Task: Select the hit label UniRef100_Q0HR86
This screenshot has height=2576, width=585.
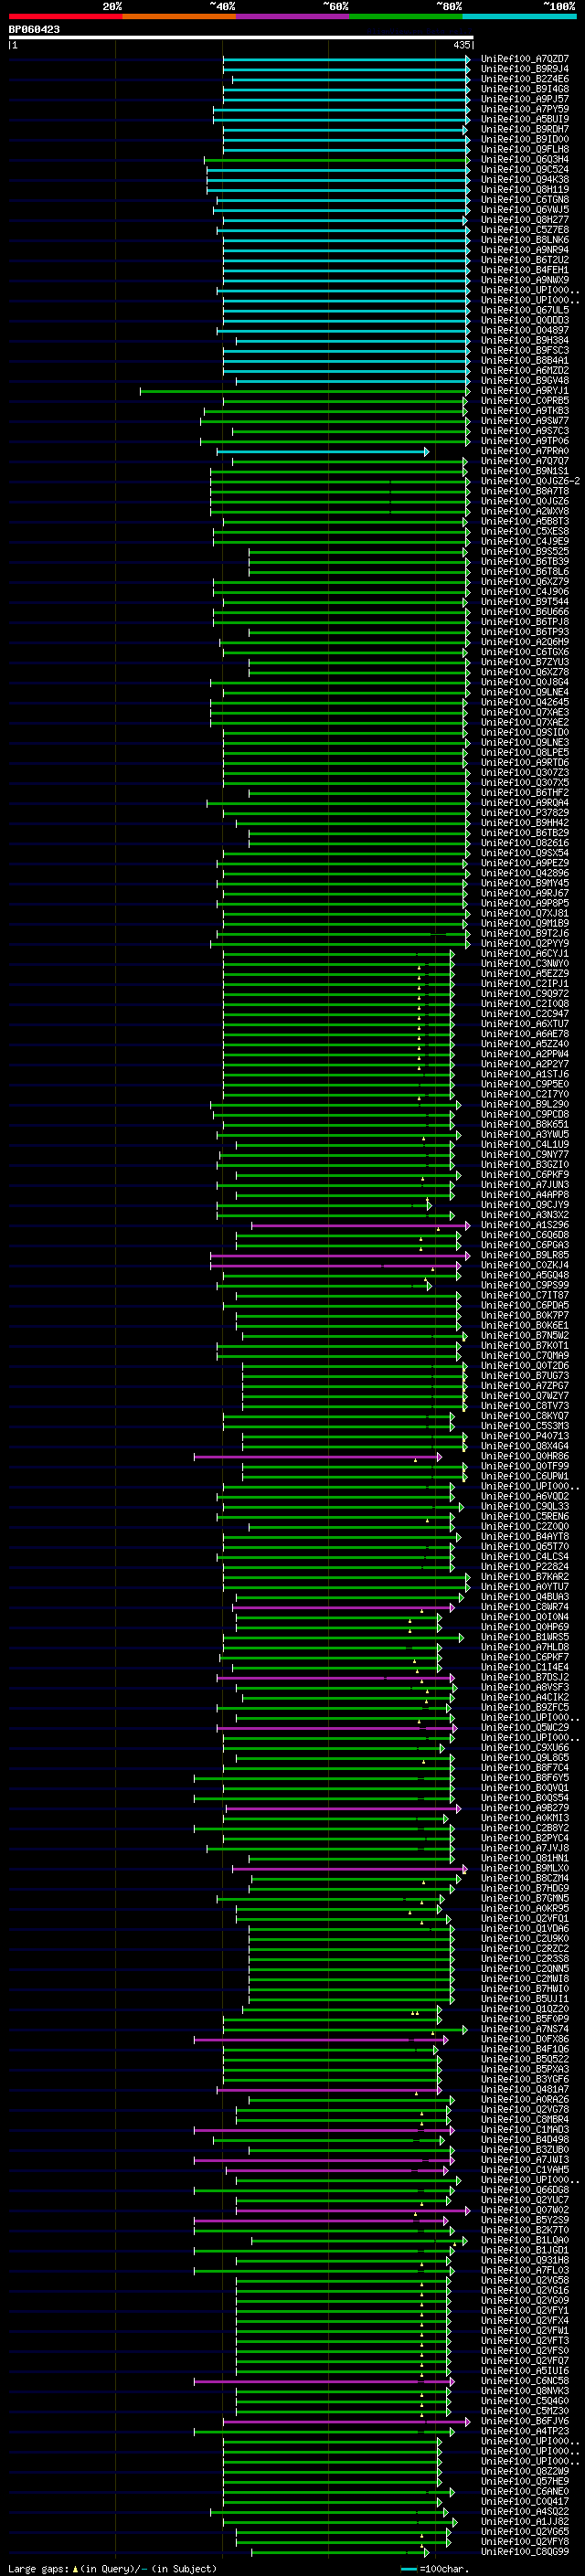Action: pyautogui.click(x=524, y=1456)
